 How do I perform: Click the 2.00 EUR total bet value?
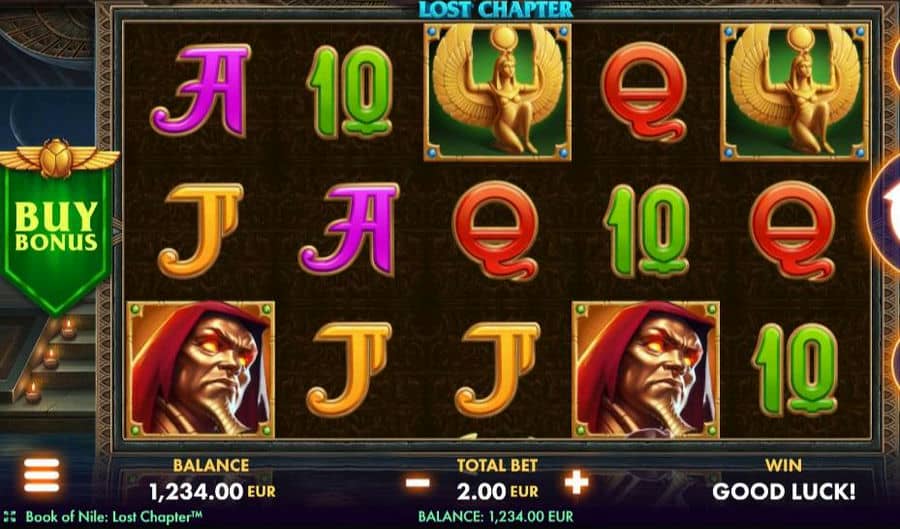[498, 491]
